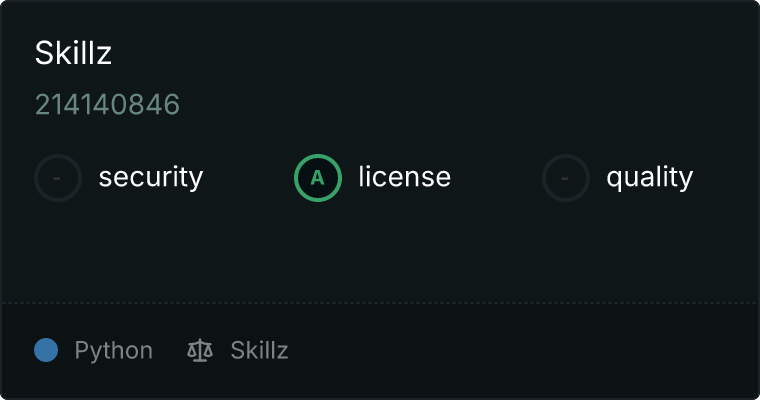
Task: Open the Skillz card title
Action: click(73, 52)
